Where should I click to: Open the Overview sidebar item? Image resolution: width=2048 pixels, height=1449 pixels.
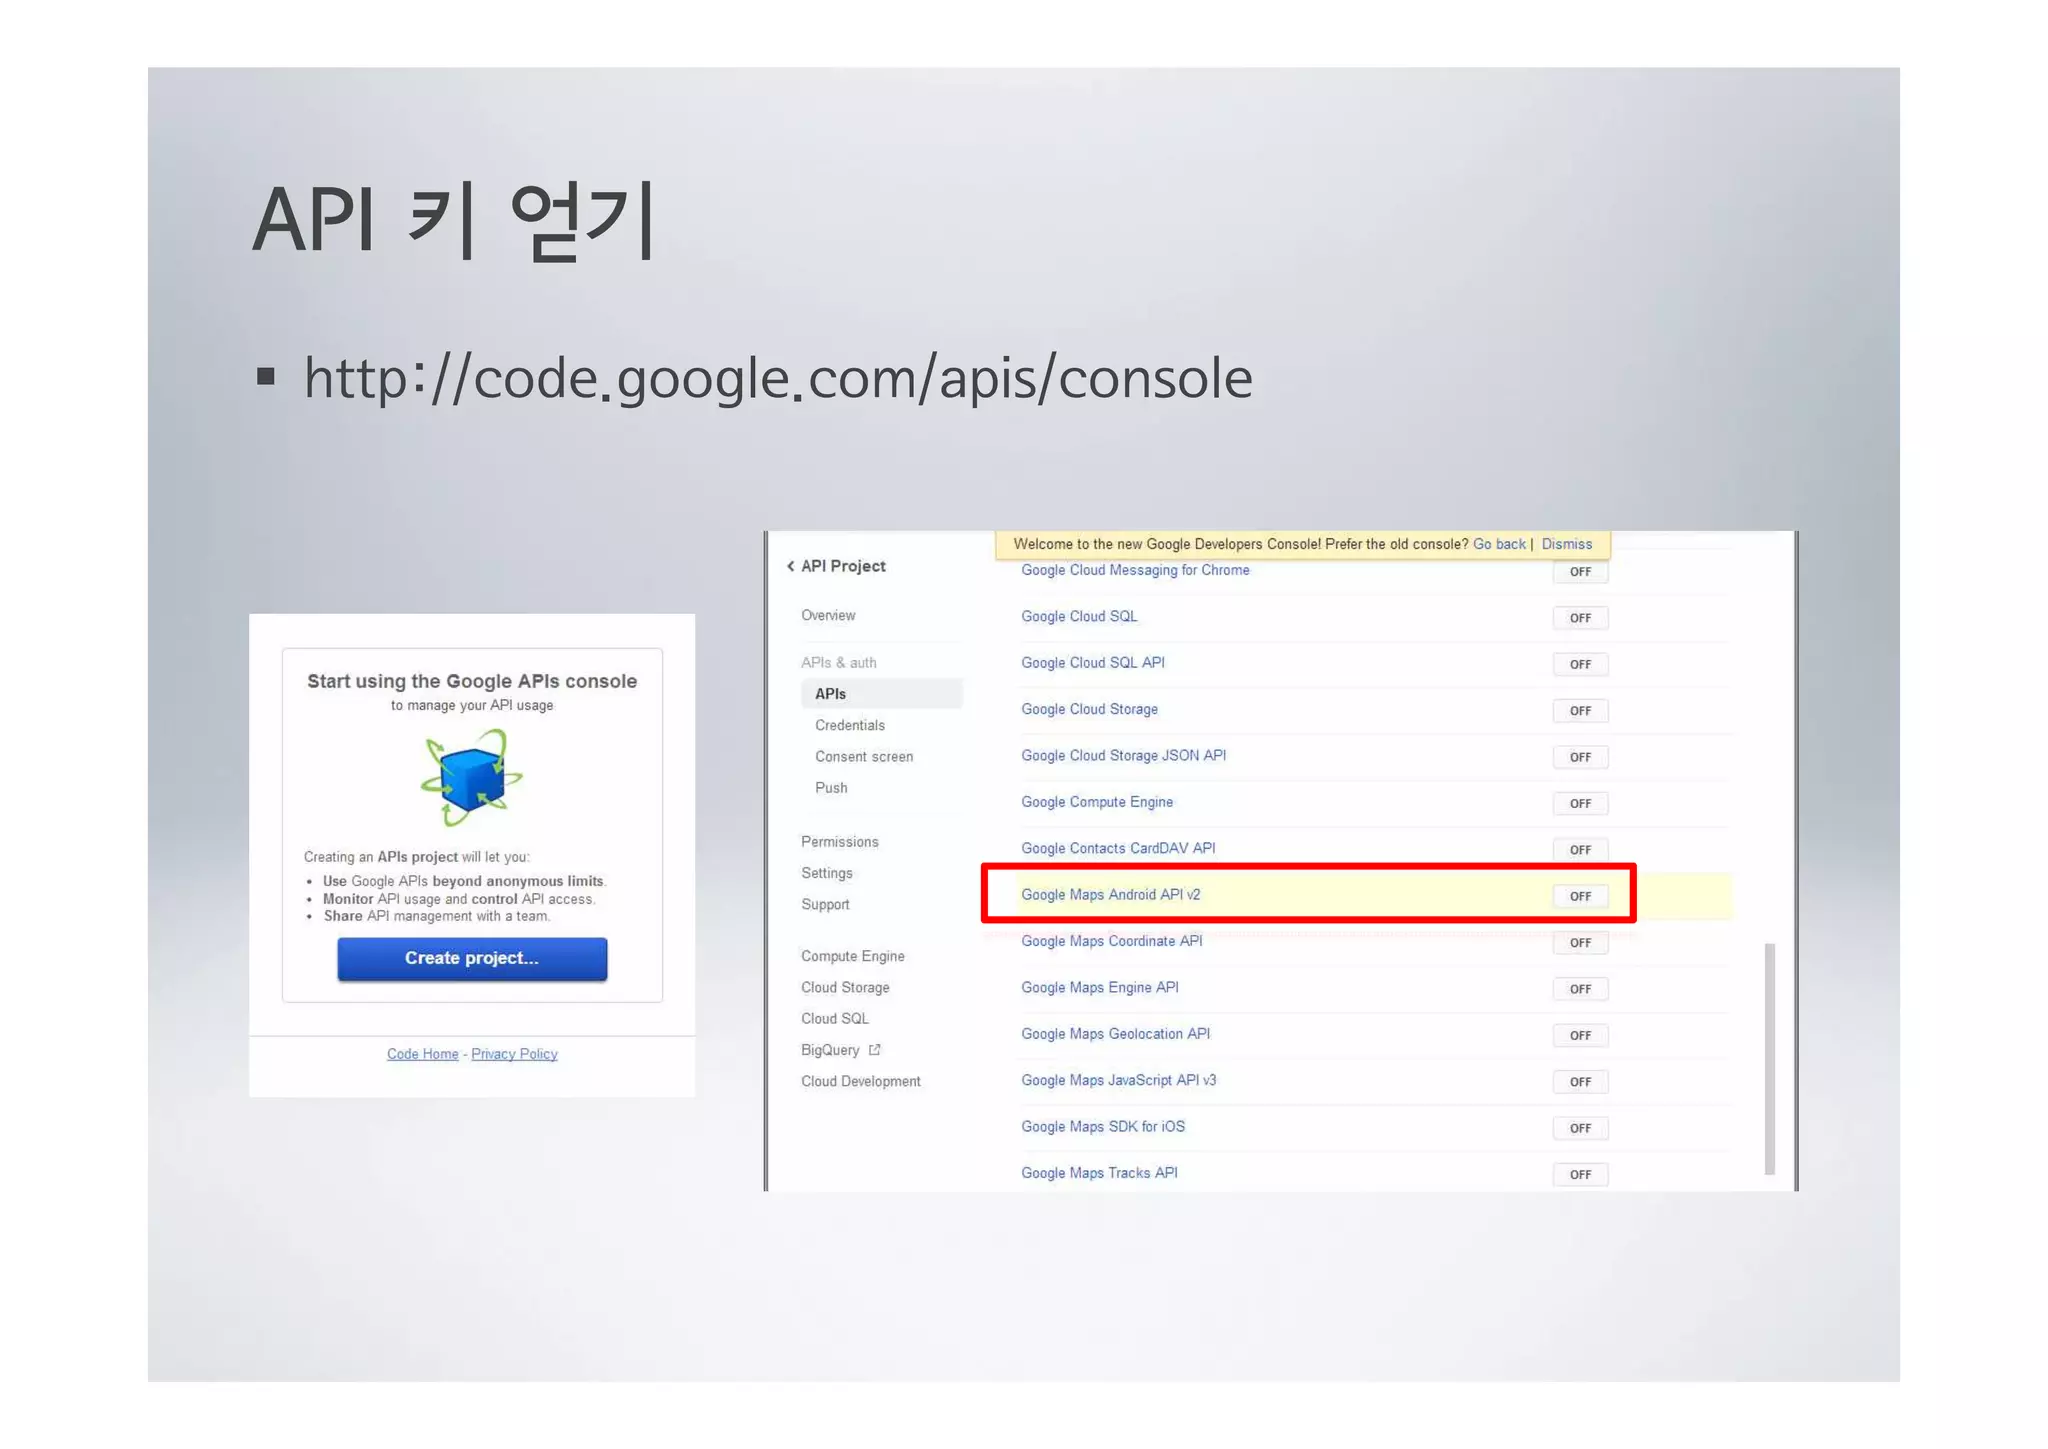click(828, 615)
